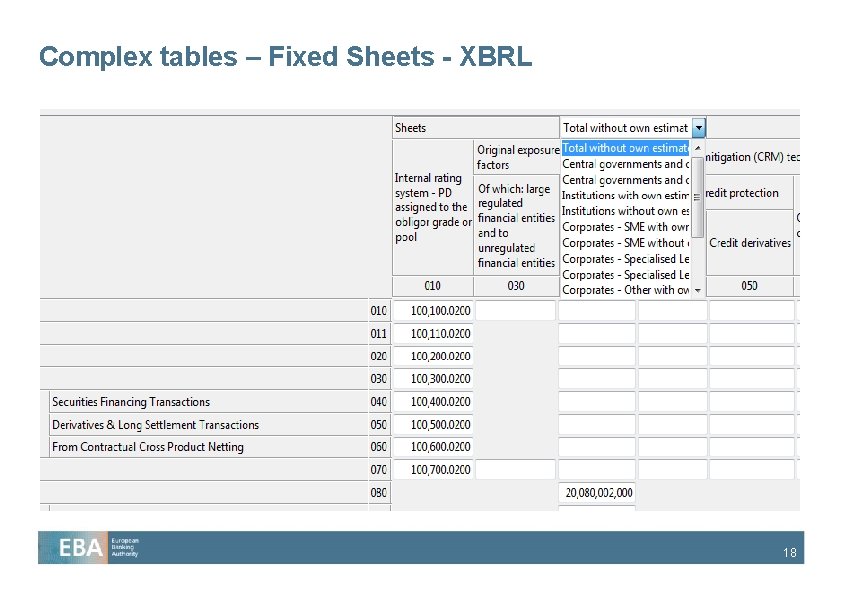This screenshot has width=842, height=595.
Task: Pick "Corporates - SME without" sheet entry
Action: [x=620, y=243]
